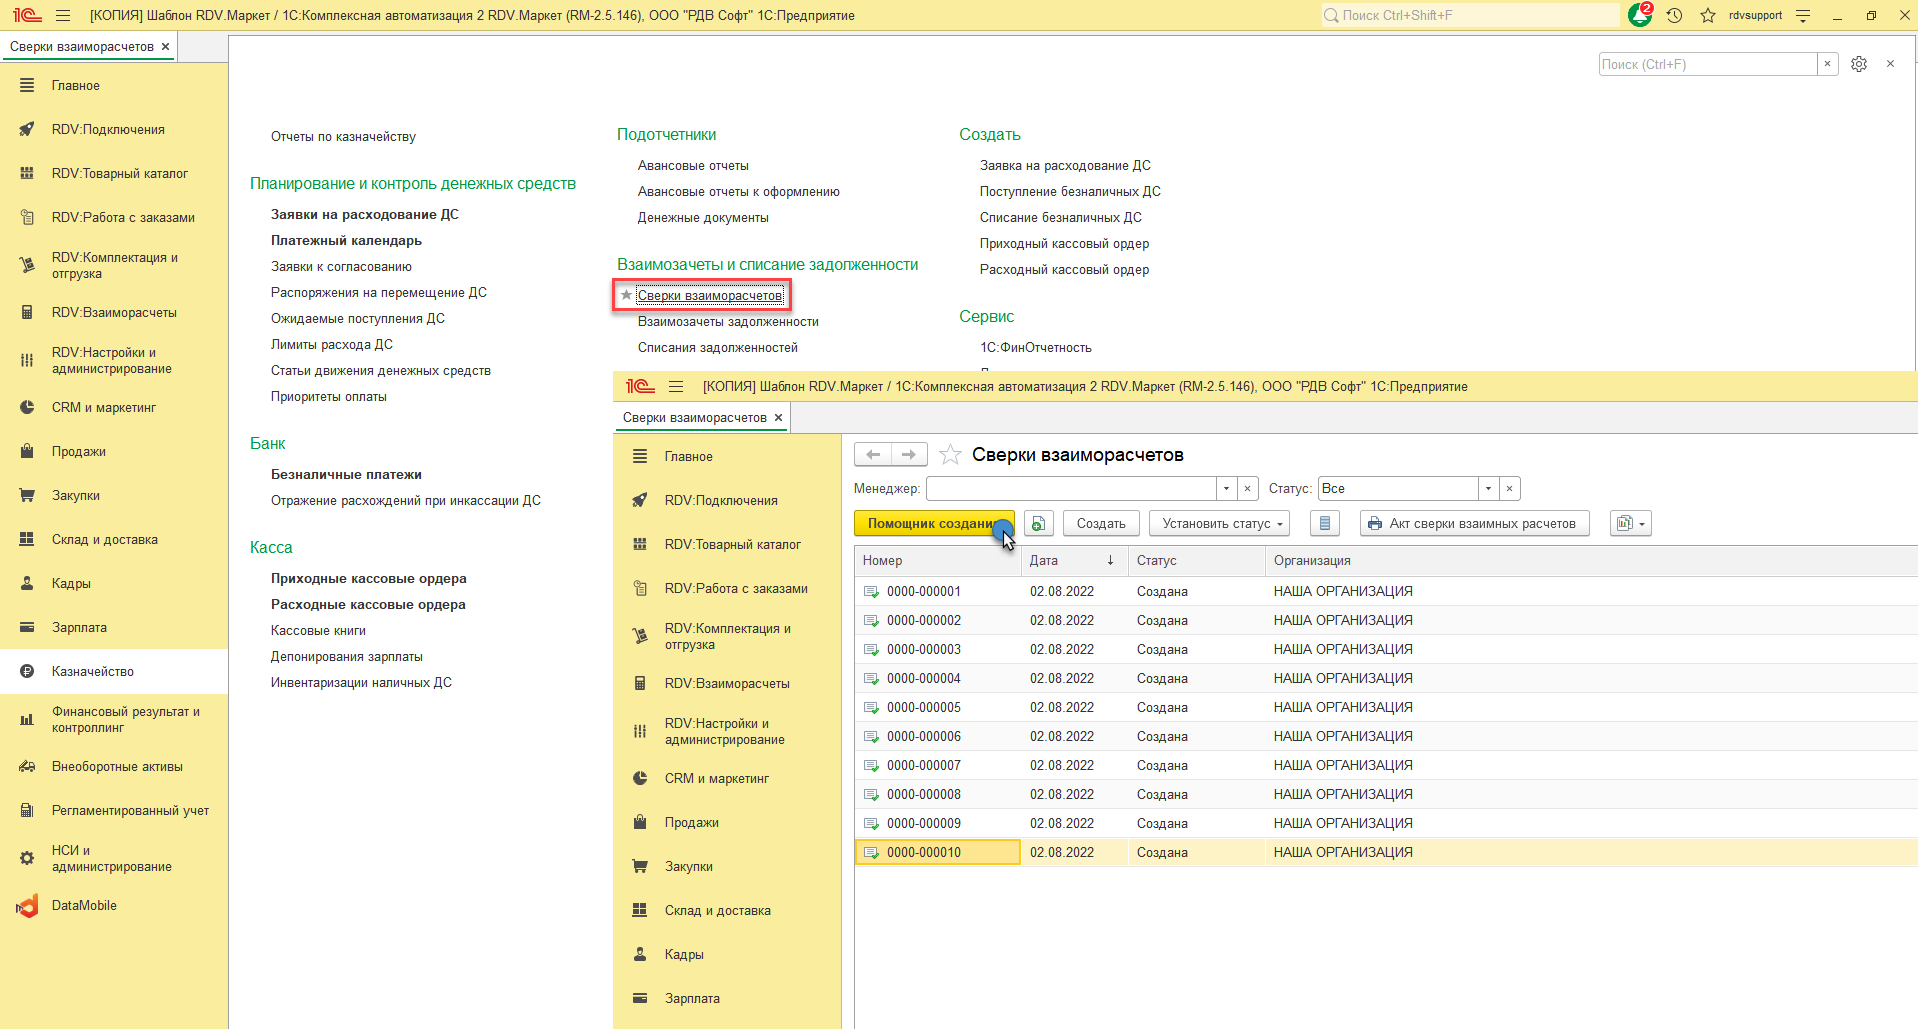Click the list view icon button

1325,524
